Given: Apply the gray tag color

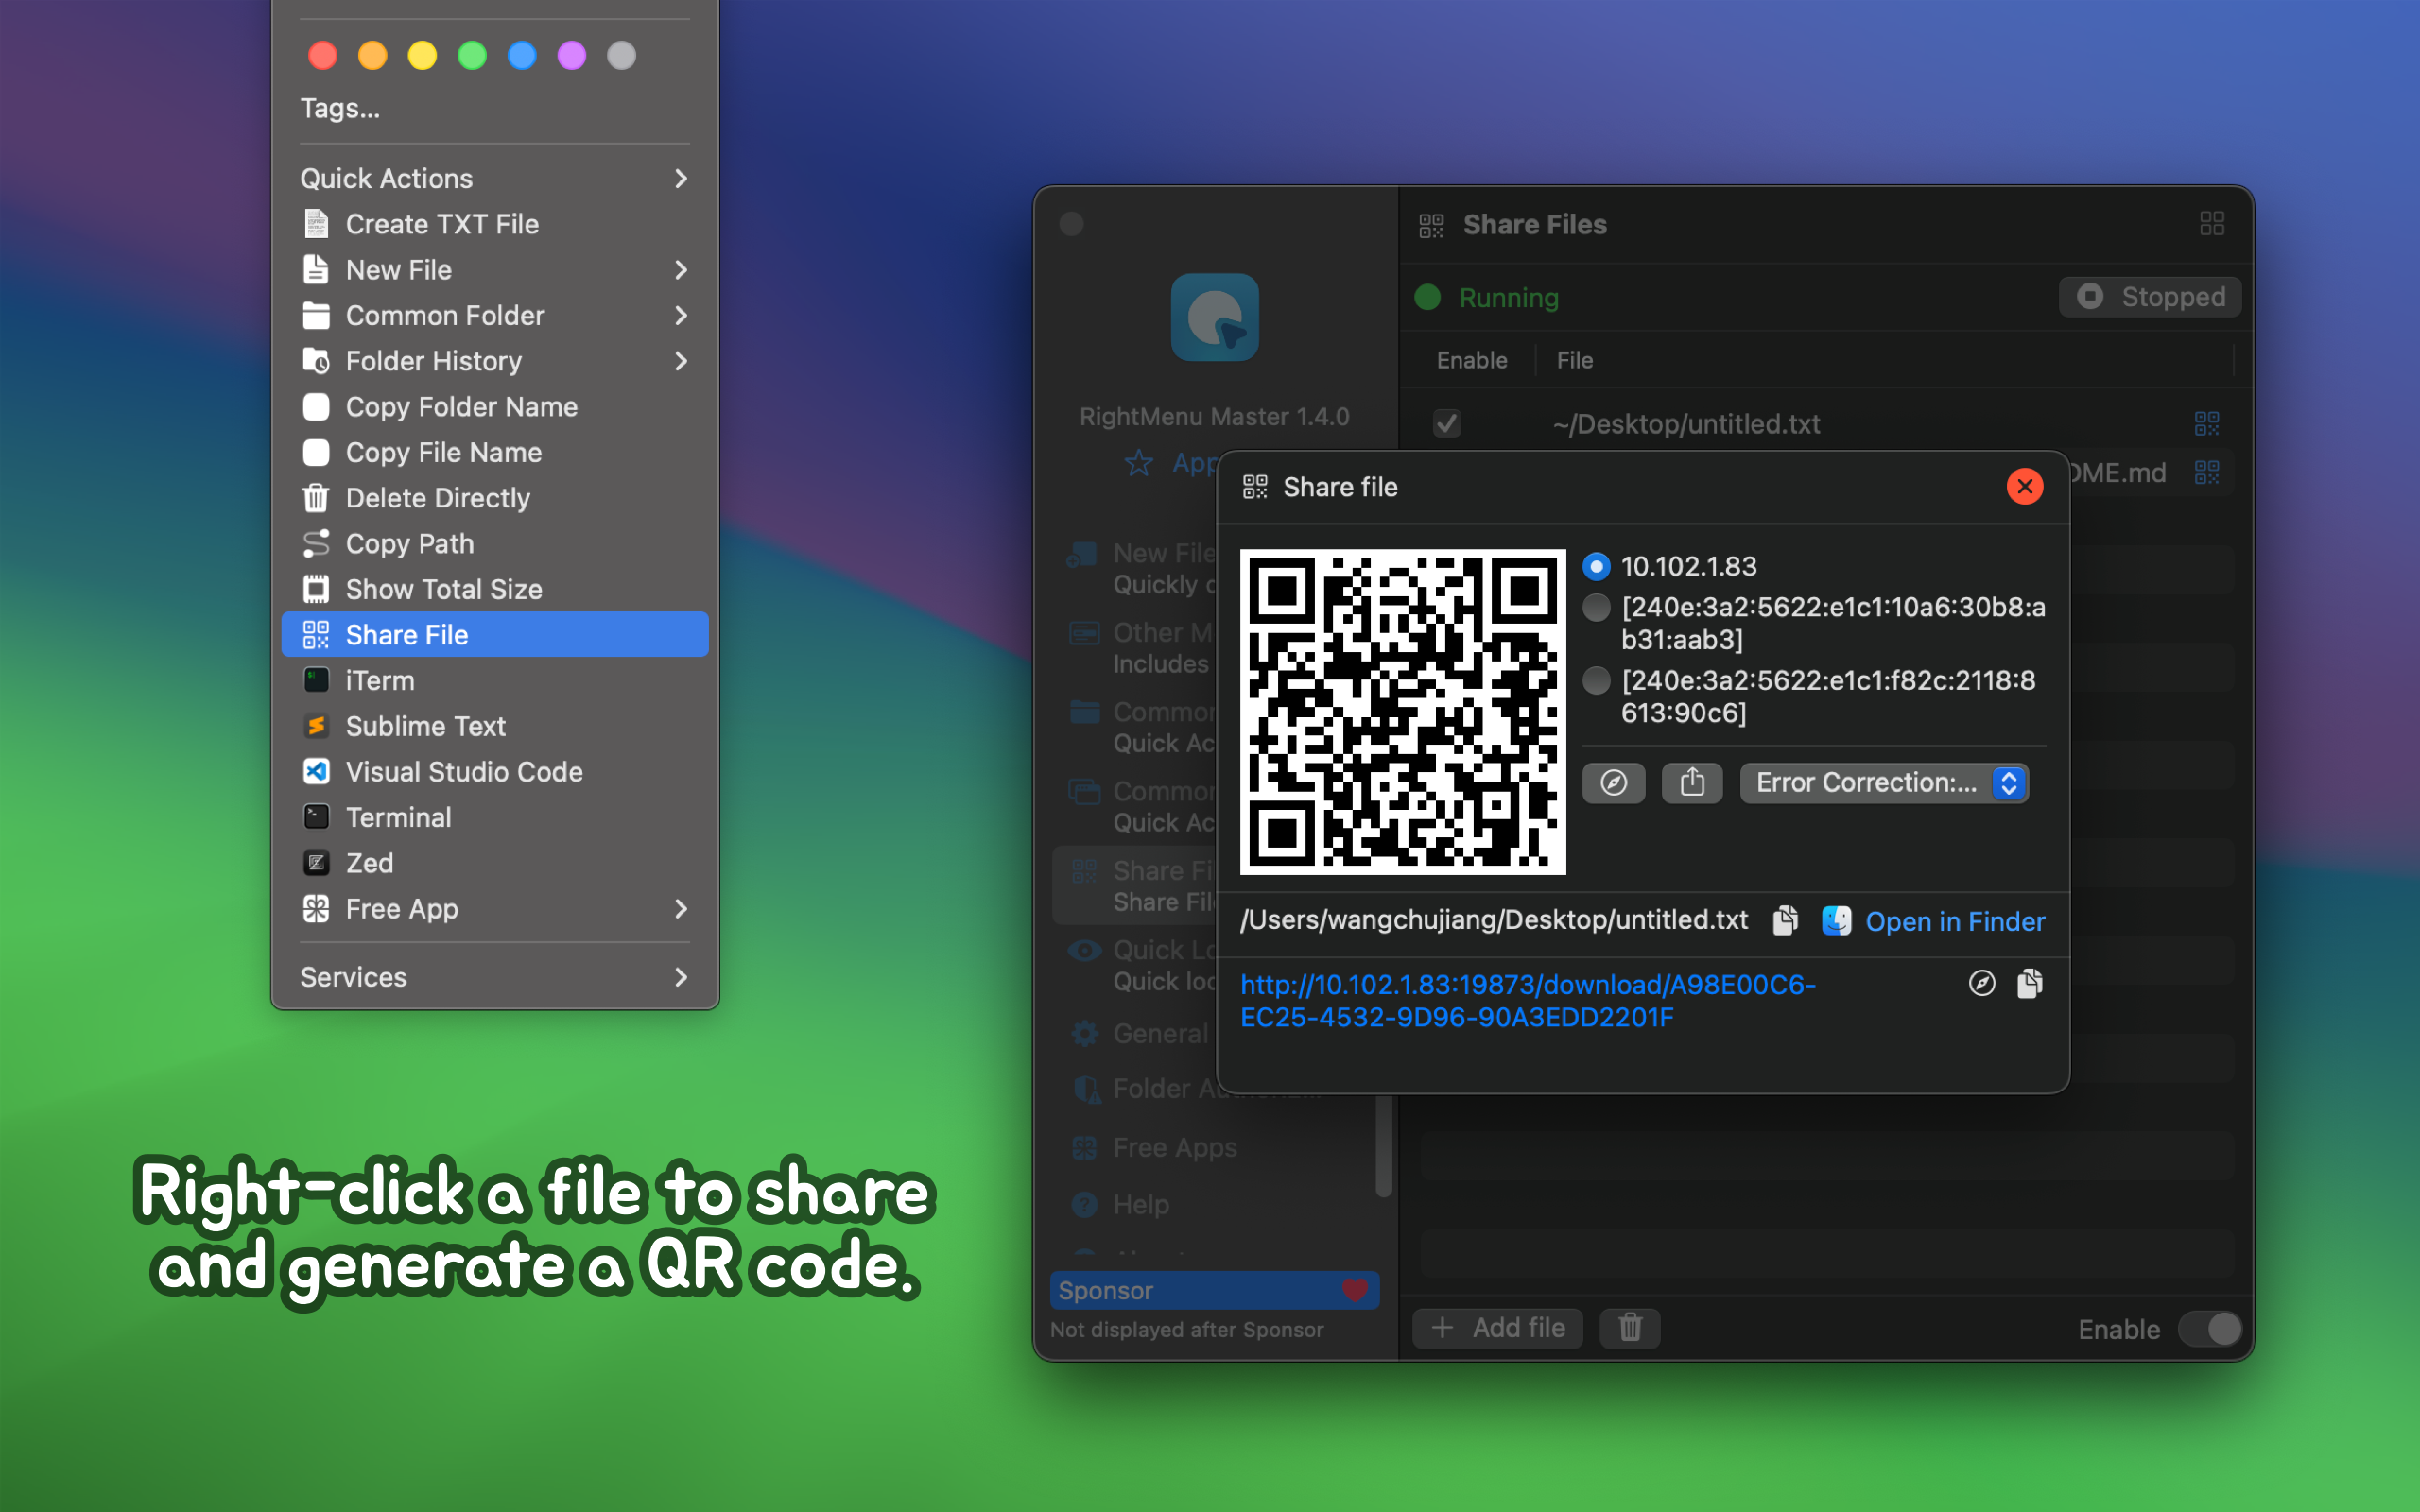Looking at the screenshot, I should 622,55.
